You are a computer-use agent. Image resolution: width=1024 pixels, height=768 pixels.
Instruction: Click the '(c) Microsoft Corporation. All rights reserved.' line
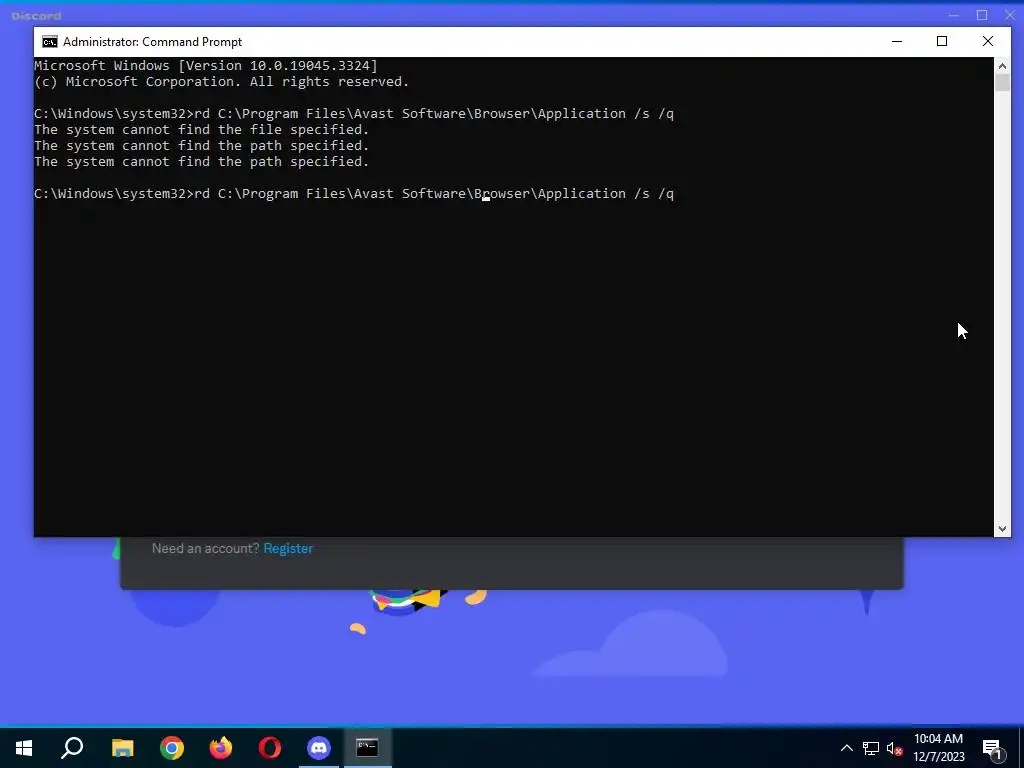(x=221, y=82)
